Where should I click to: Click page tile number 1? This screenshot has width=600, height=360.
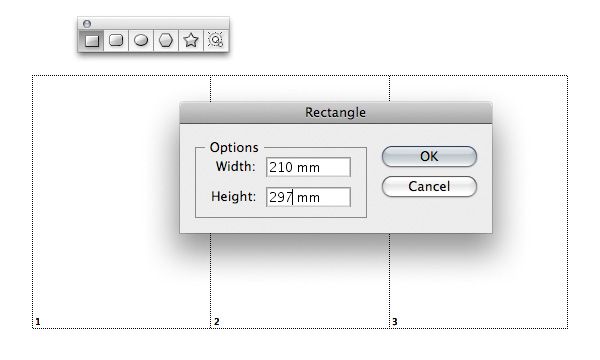pyautogui.click(x=38, y=322)
